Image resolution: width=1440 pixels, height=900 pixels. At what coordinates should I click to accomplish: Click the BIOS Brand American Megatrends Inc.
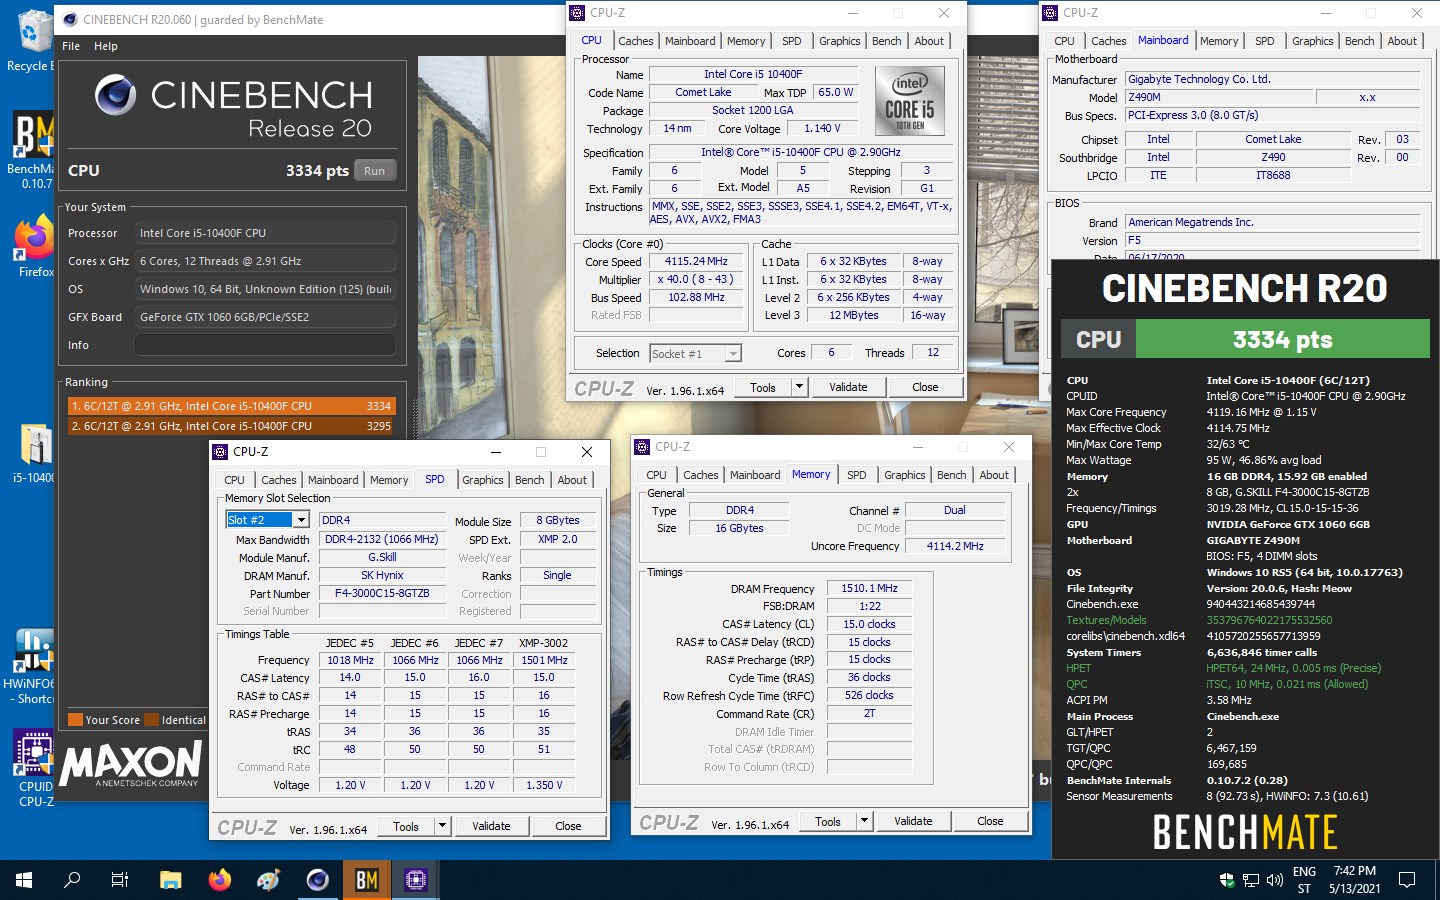coord(1273,222)
